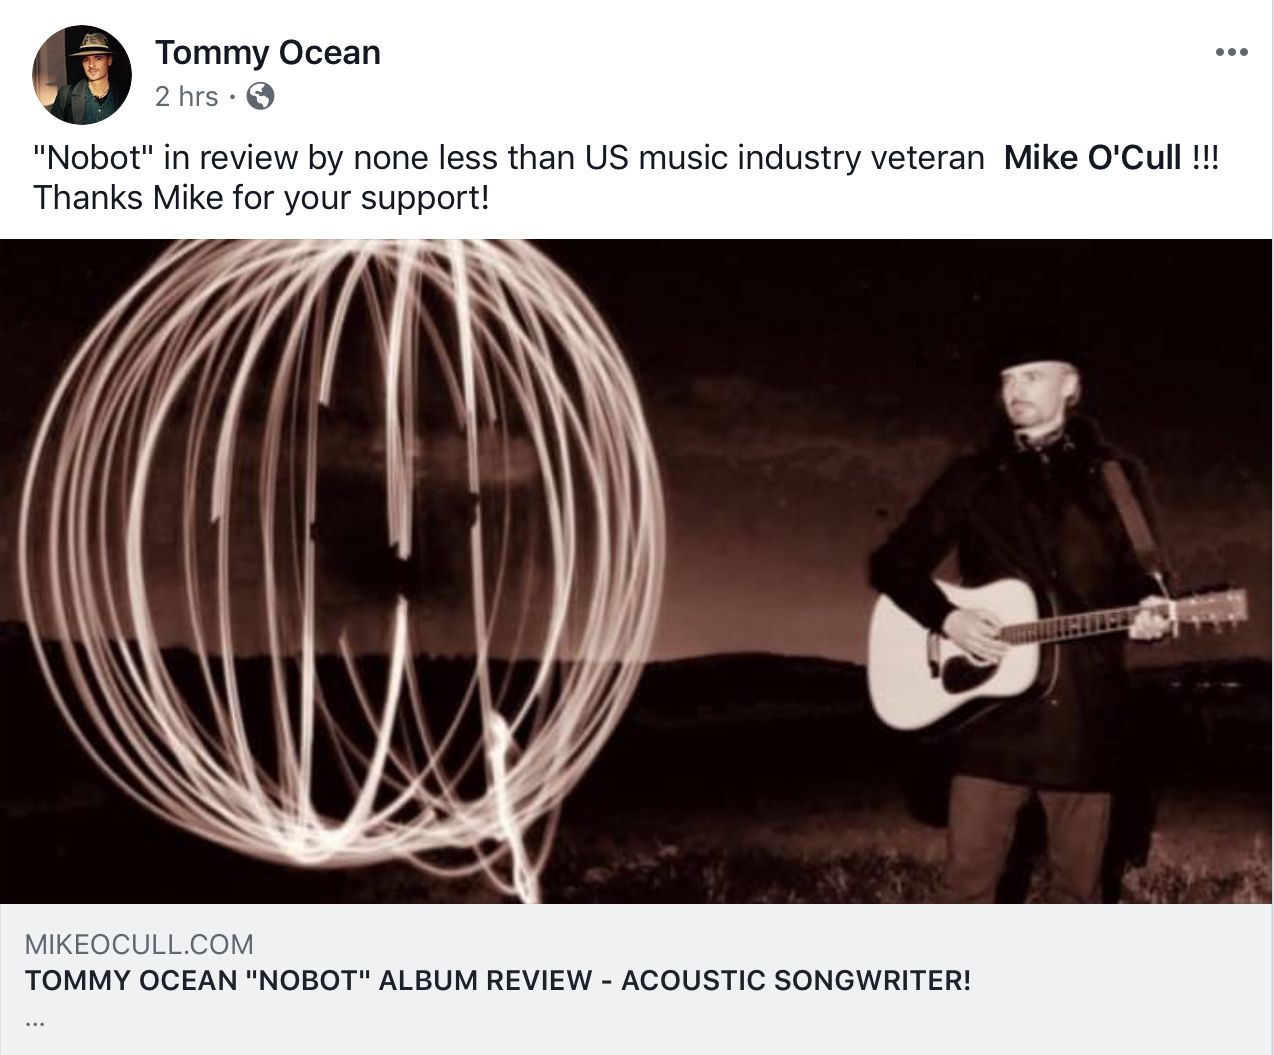Click the globe public privacy icon

pos(260,96)
